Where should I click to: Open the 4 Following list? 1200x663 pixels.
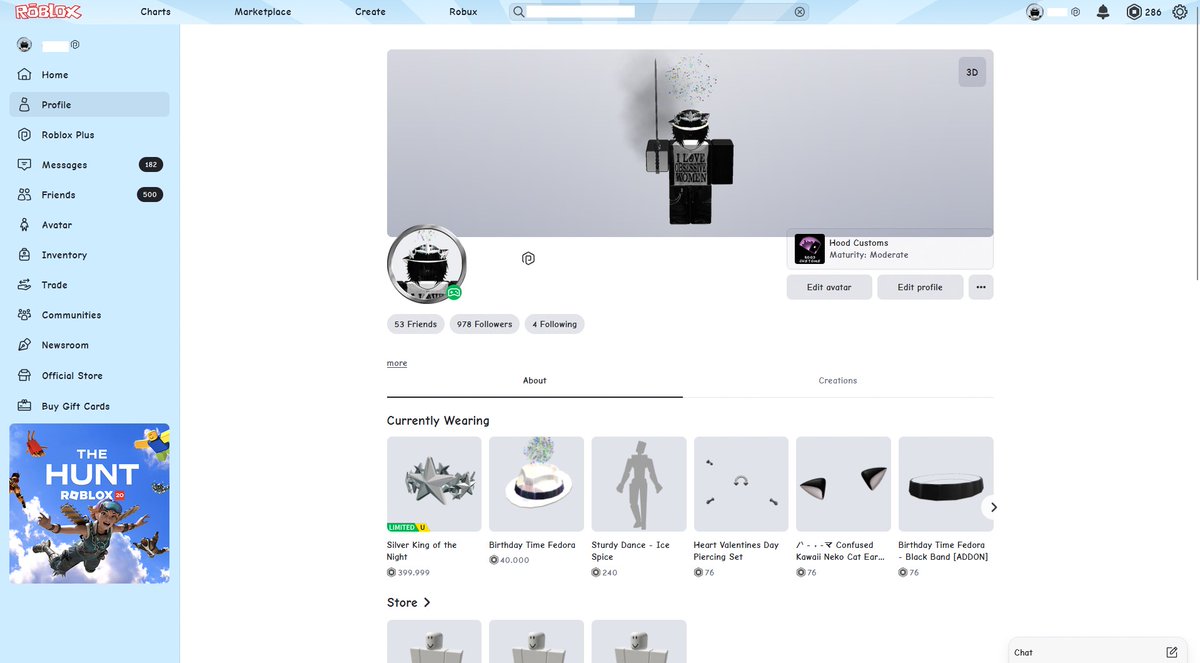coord(554,324)
